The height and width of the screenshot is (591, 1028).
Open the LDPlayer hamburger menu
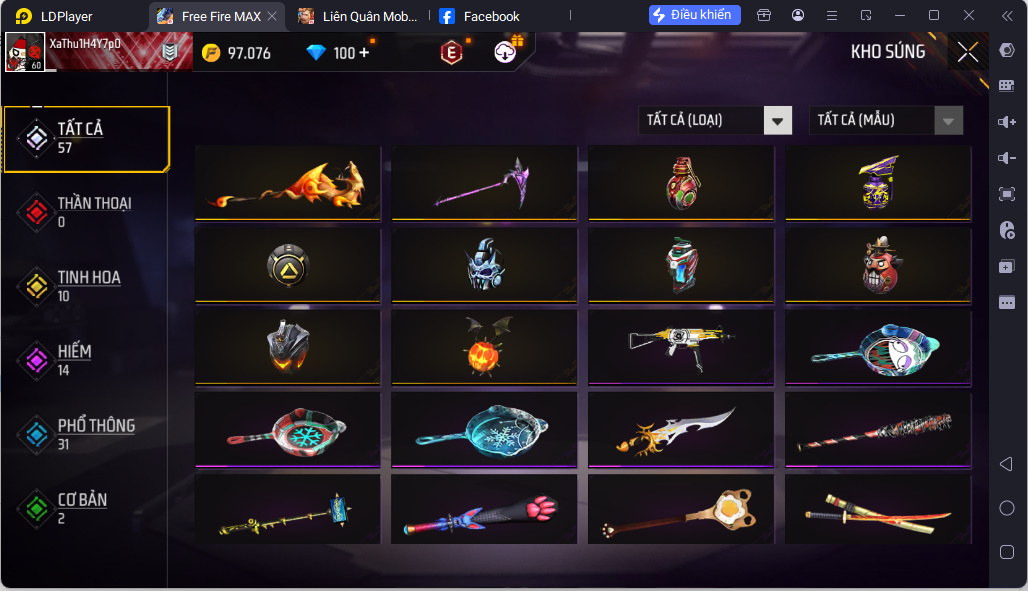coord(832,15)
